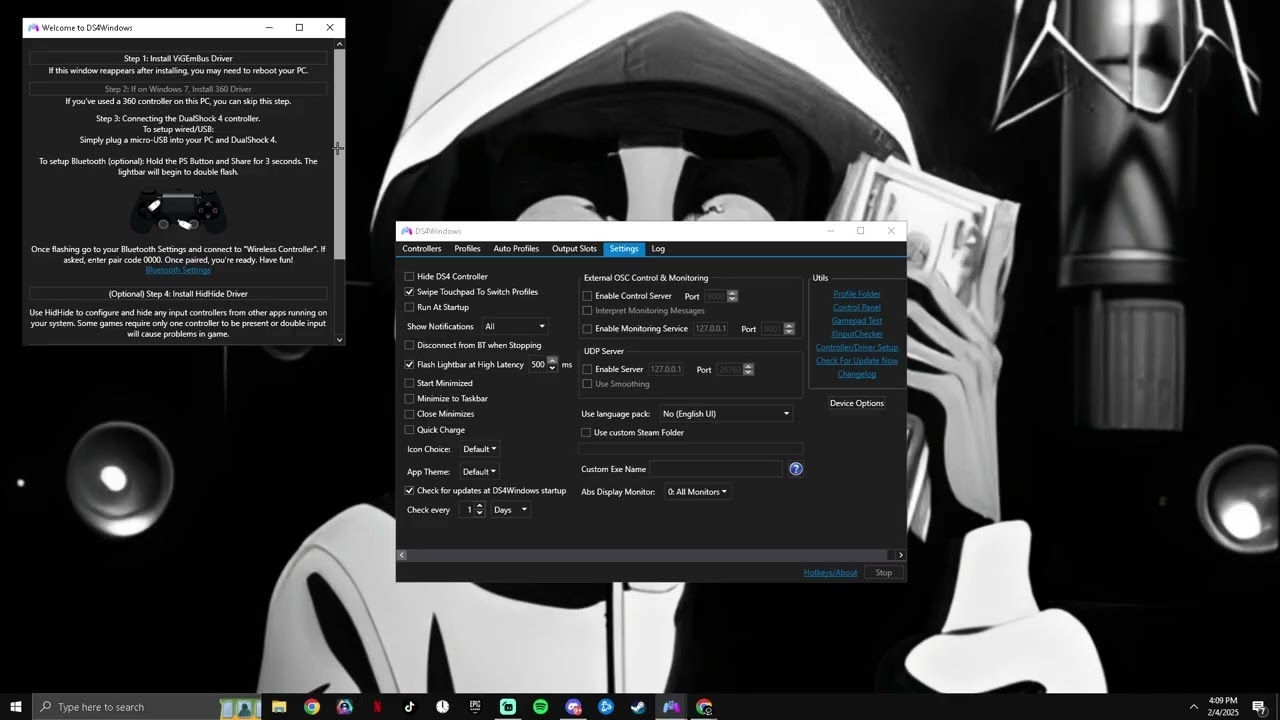
Task: Switch to the Log tab
Action: point(658,249)
